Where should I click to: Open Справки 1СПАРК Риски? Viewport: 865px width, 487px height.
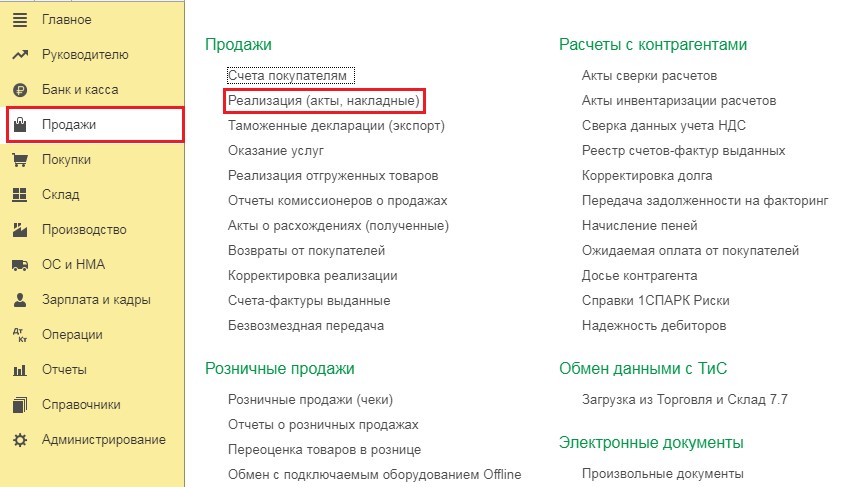[655, 301]
